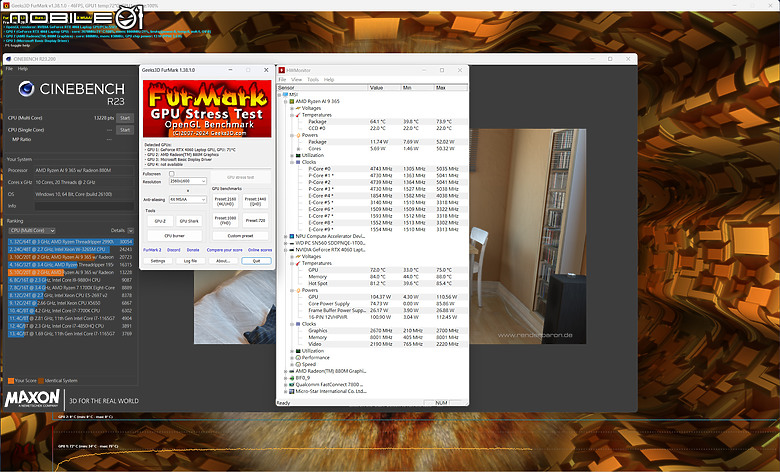Open the File menu in HWMonitor
Screen dimensions: 780x472
click(x=282, y=80)
